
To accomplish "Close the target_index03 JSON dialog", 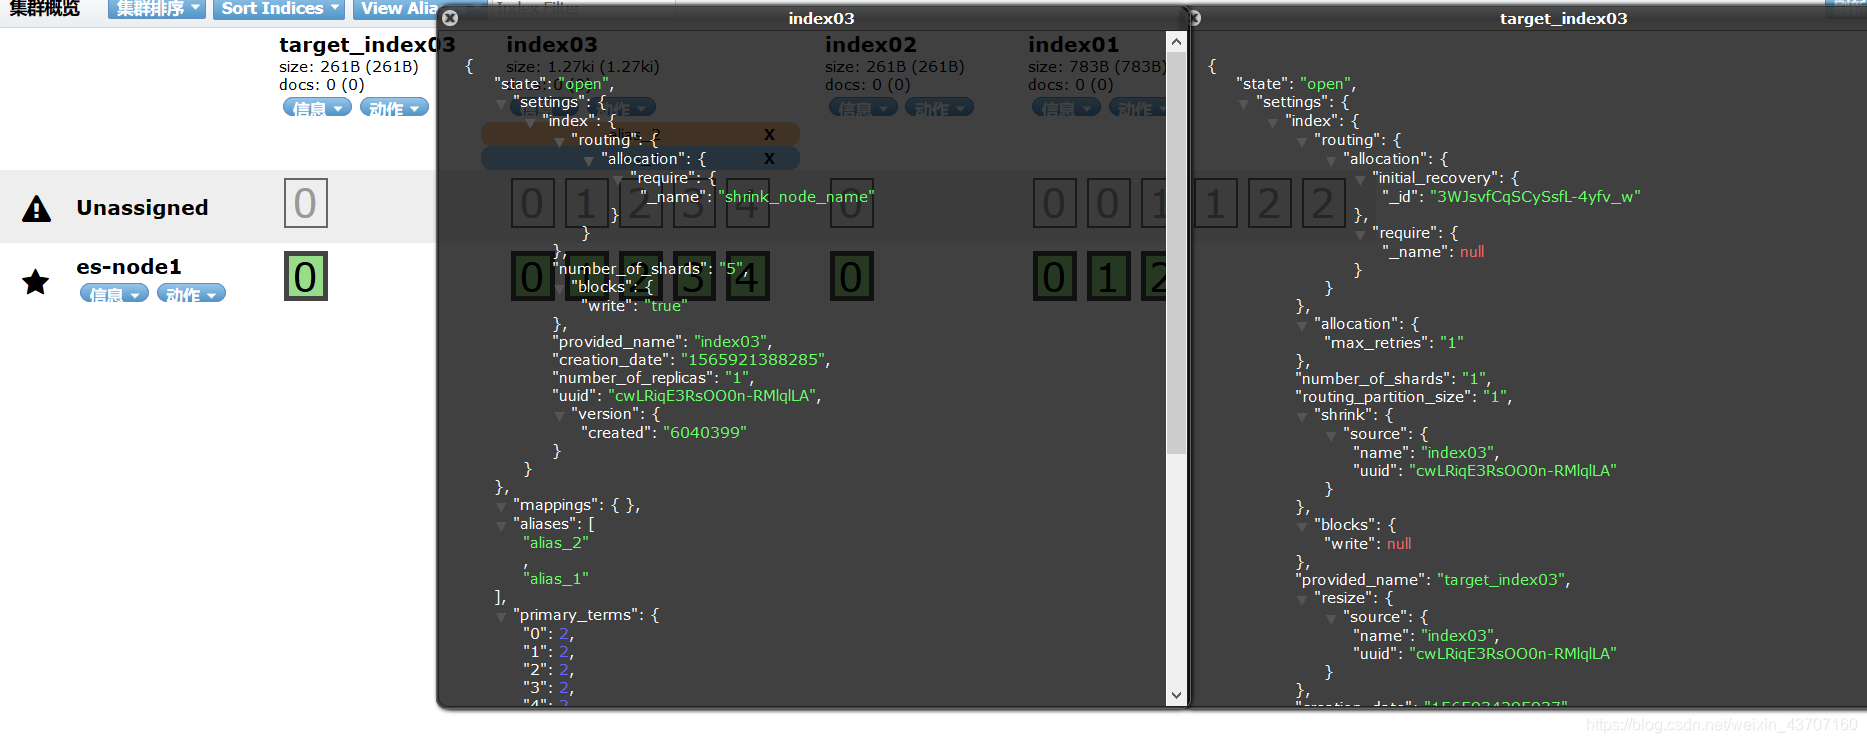I will 1194,18.
